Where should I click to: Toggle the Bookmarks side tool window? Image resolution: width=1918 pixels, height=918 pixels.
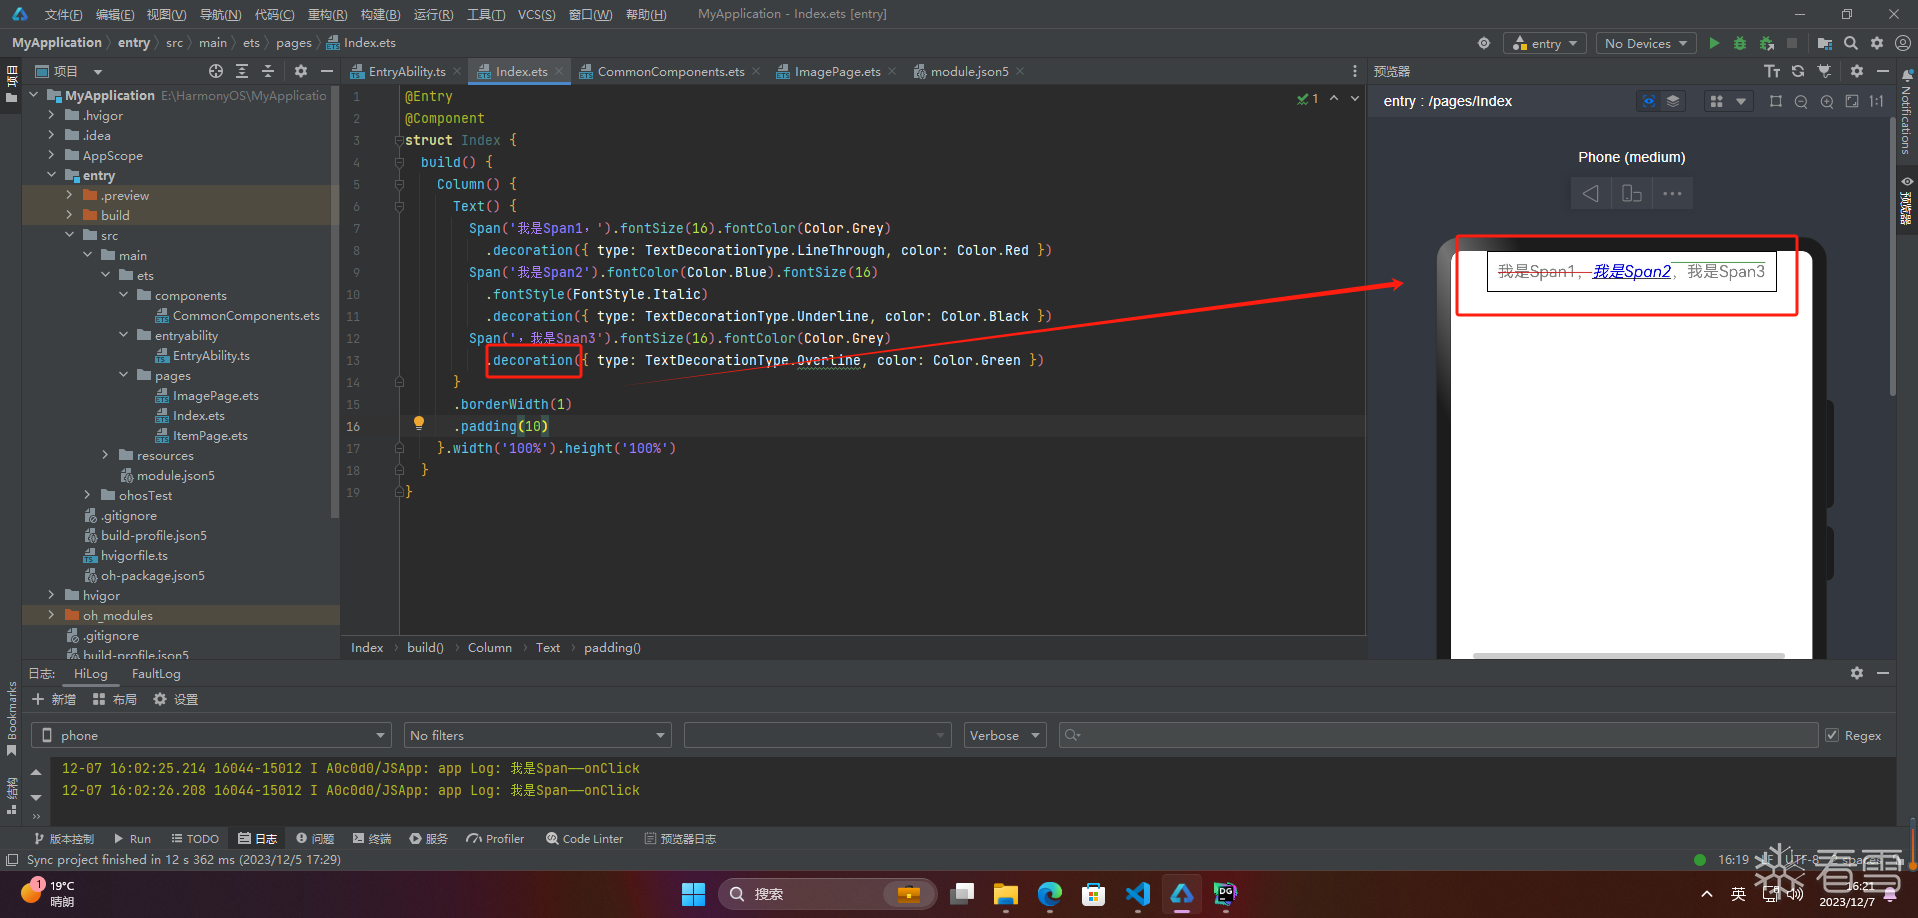(x=11, y=717)
